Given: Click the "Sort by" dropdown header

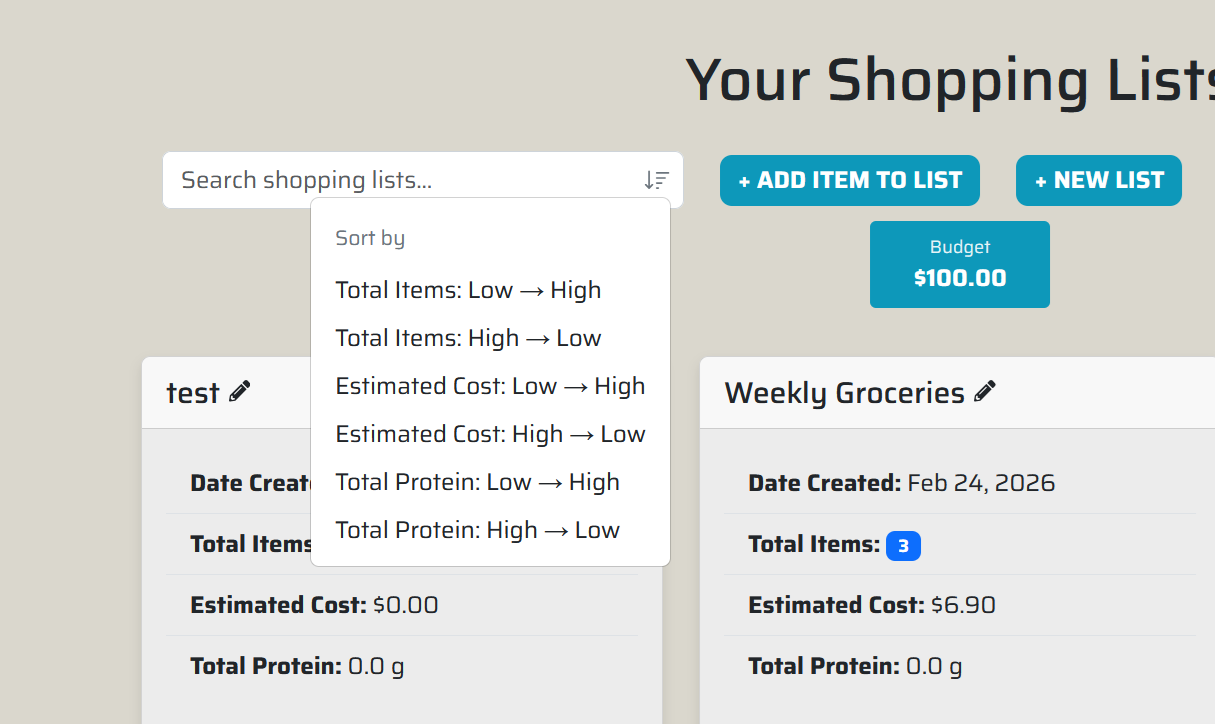Looking at the screenshot, I should [x=370, y=238].
